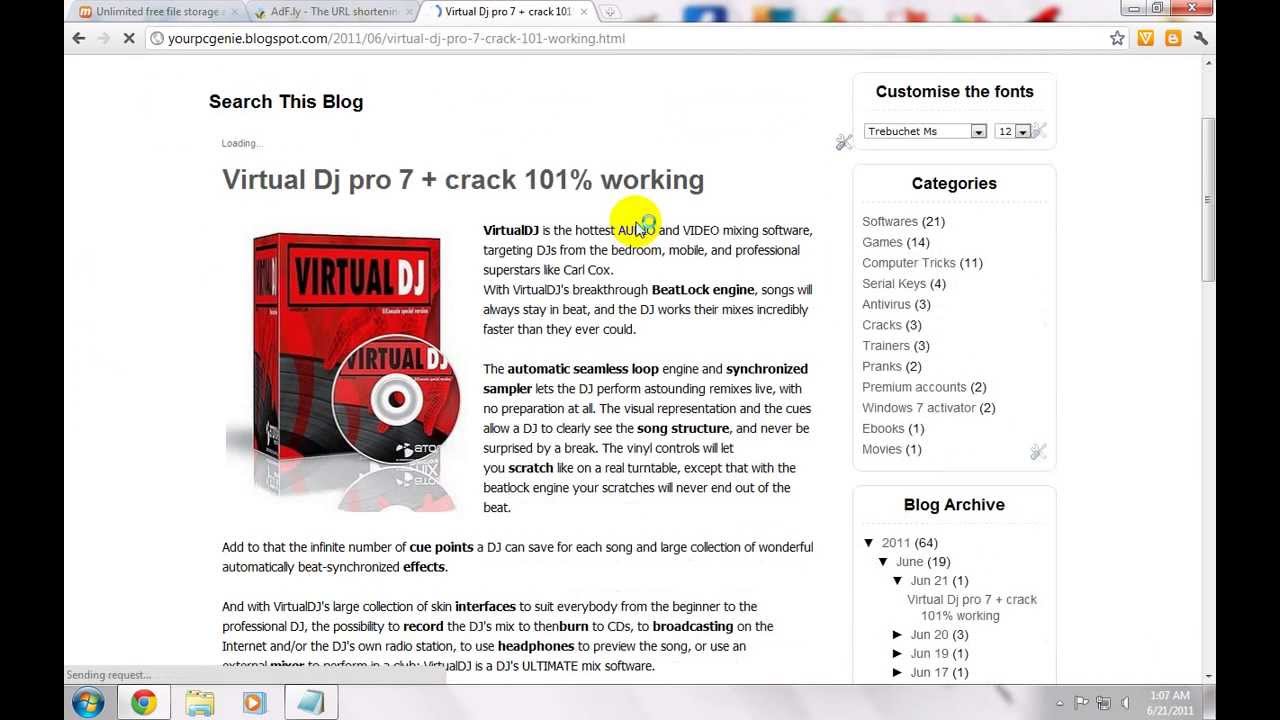Close the AdF.ly tab
The height and width of the screenshot is (720, 1280).
tap(409, 12)
